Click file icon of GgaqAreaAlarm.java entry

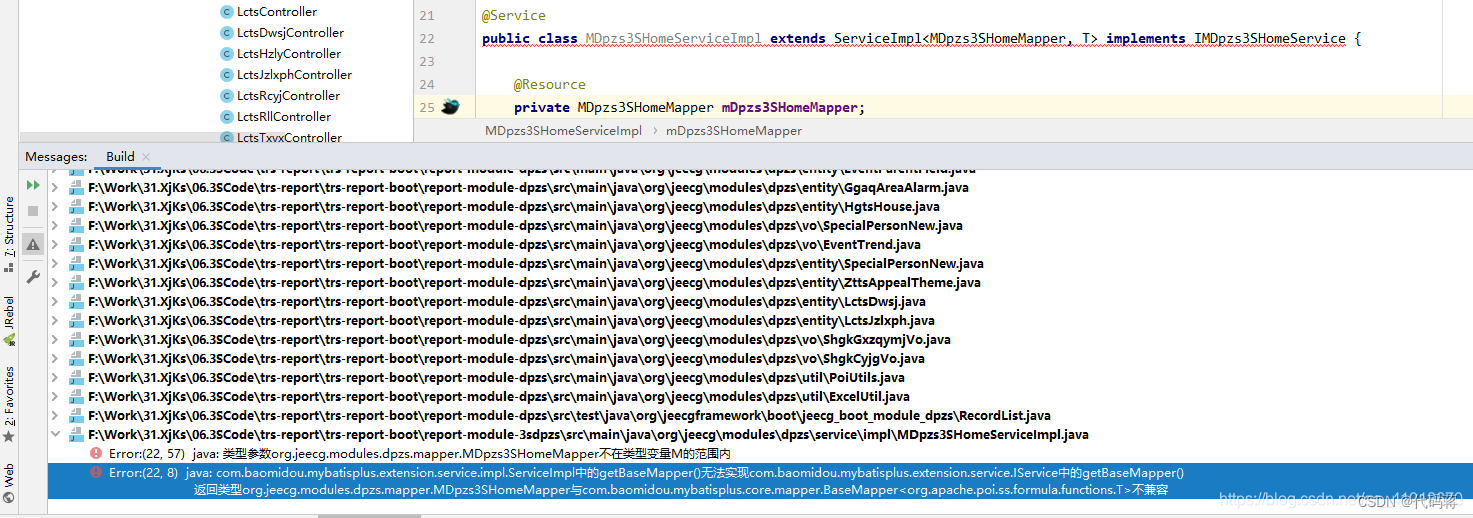coord(77,188)
